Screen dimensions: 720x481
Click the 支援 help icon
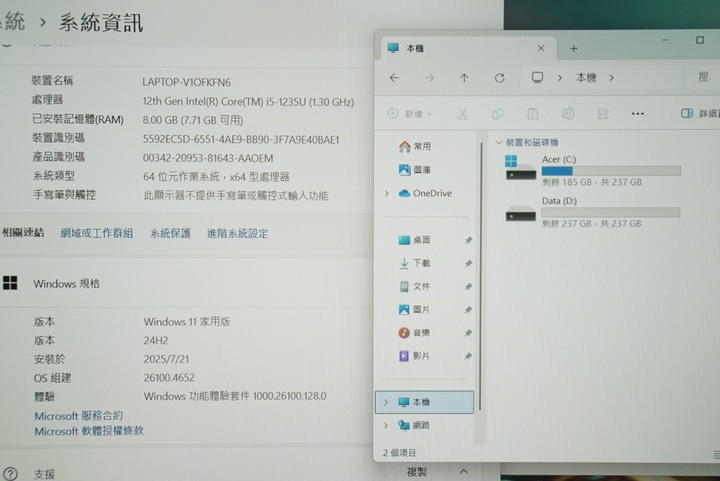[x=10, y=474]
